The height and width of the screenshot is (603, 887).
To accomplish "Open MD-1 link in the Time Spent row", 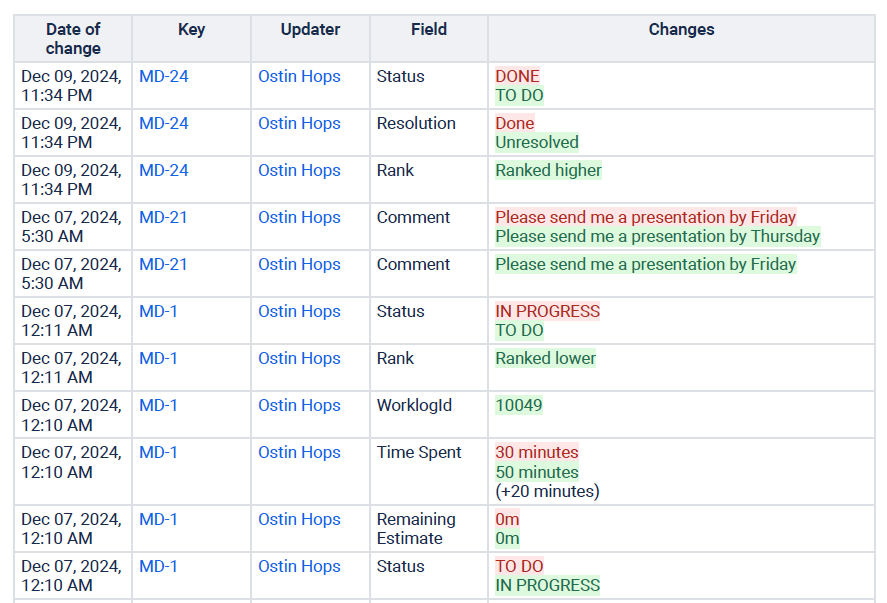I will [158, 452].
